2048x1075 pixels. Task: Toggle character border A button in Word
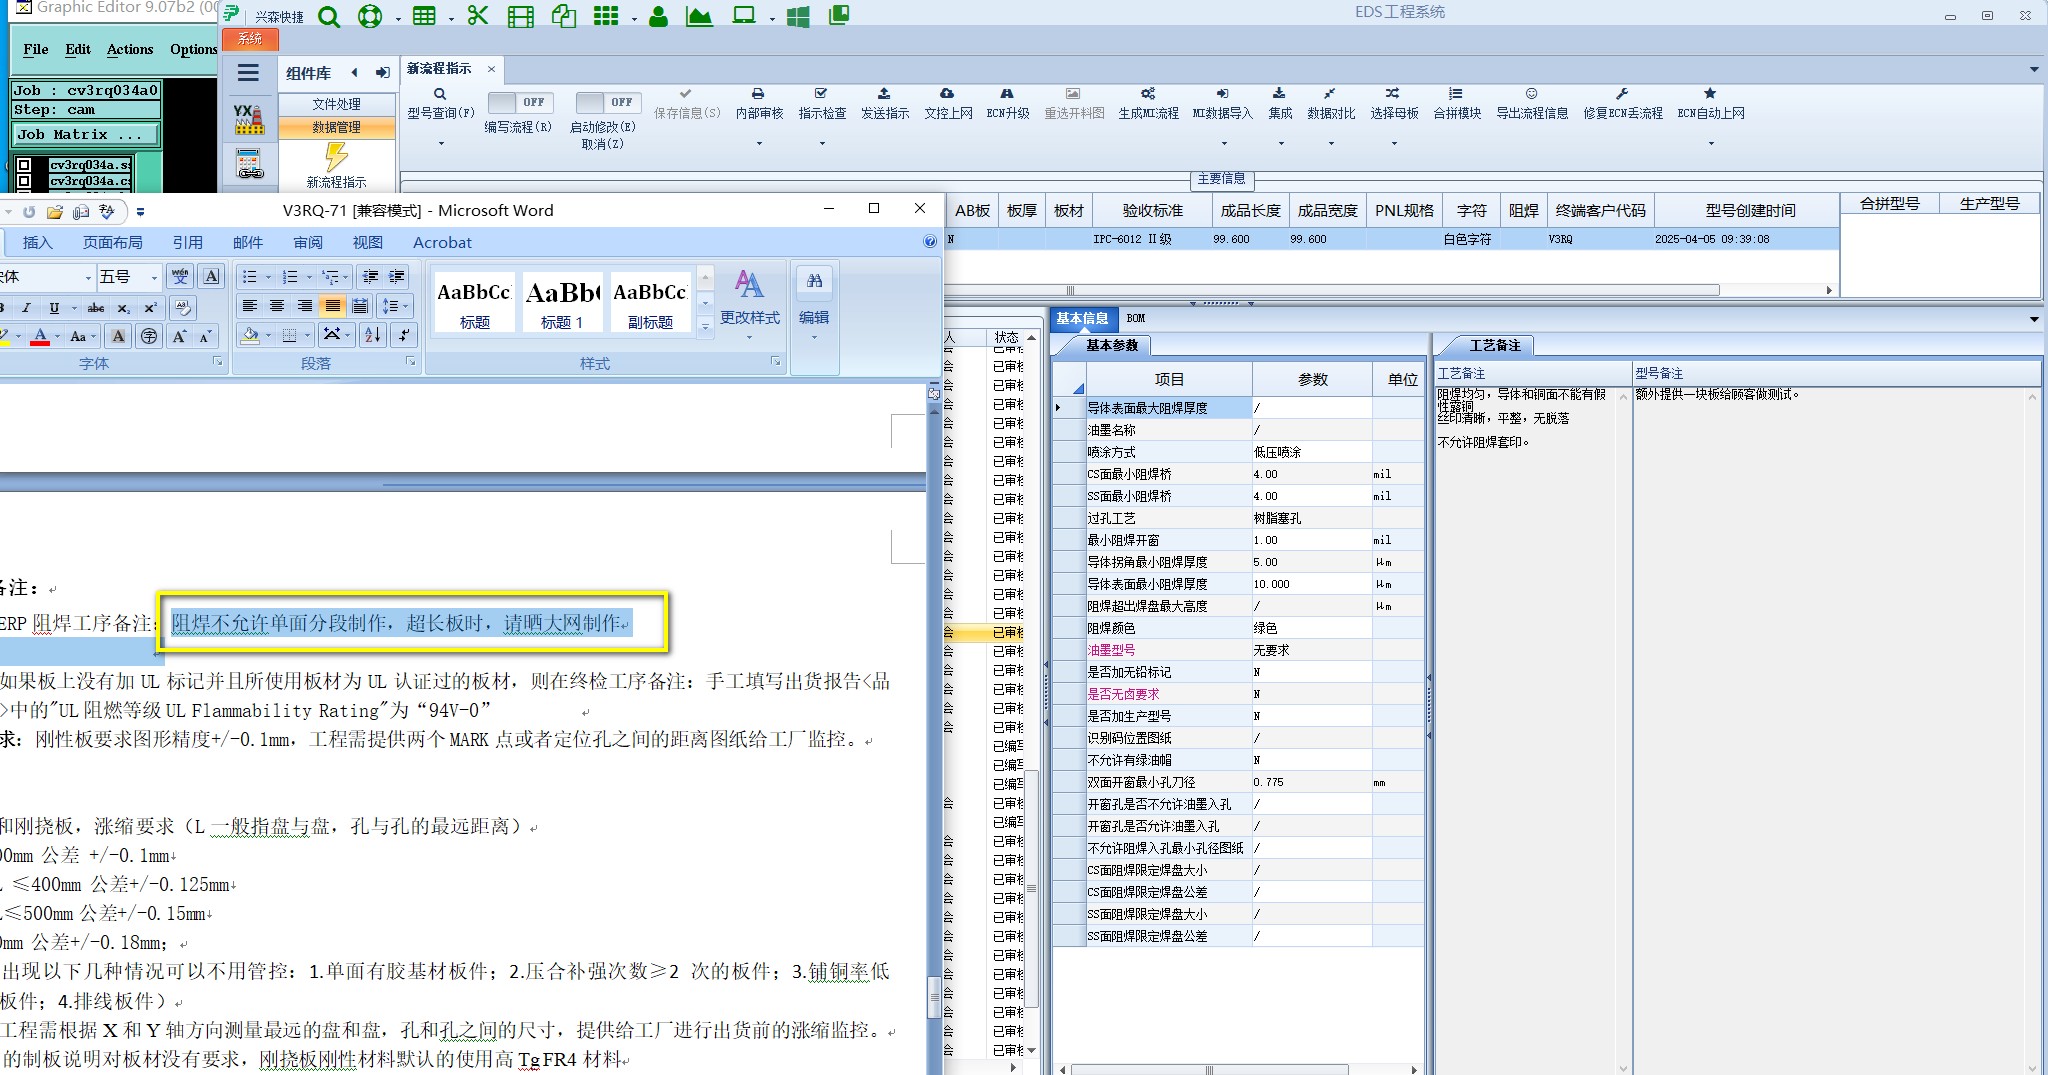click(211, 276)
